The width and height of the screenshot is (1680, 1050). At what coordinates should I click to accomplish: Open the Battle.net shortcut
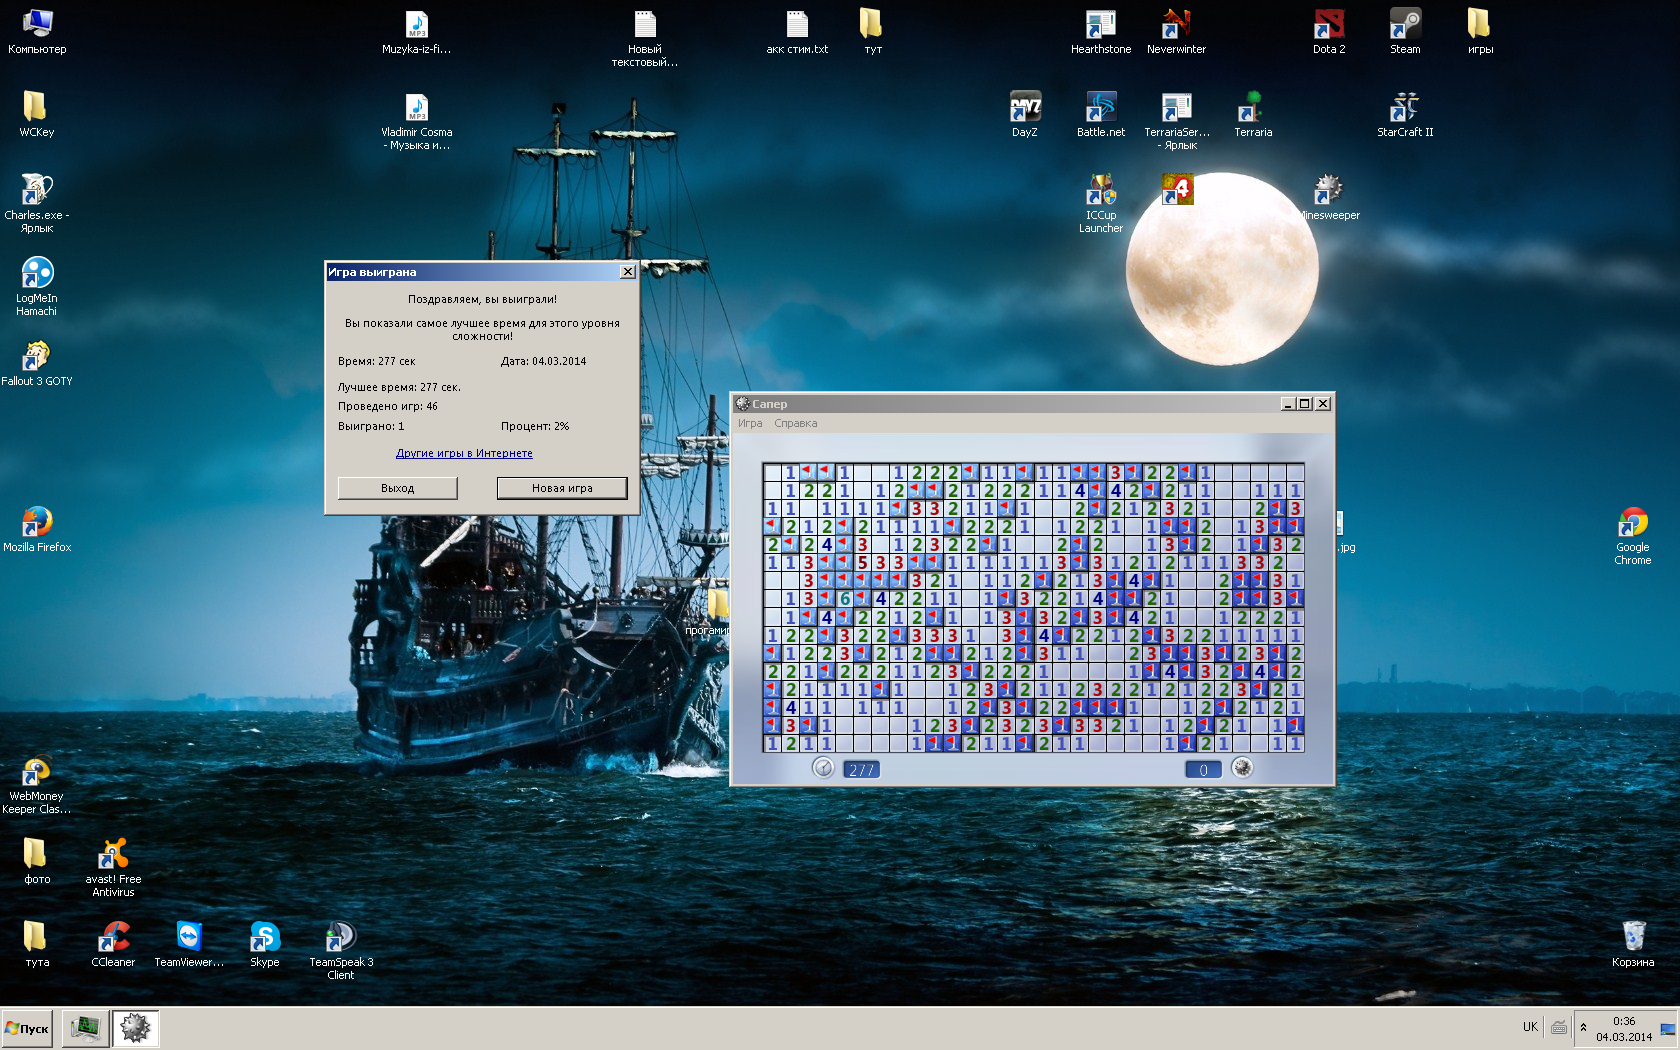1100,108
